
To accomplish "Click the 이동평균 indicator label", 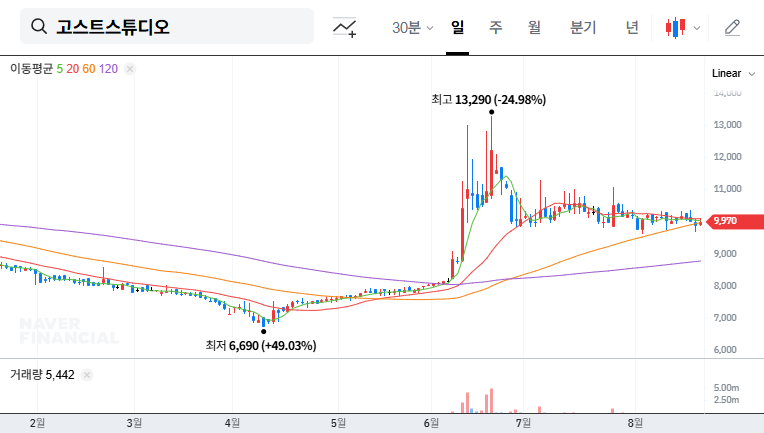I will tap(31, 69).
